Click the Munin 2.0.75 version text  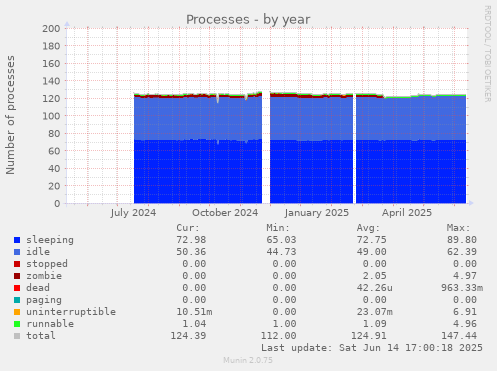[x=248, y=360]
